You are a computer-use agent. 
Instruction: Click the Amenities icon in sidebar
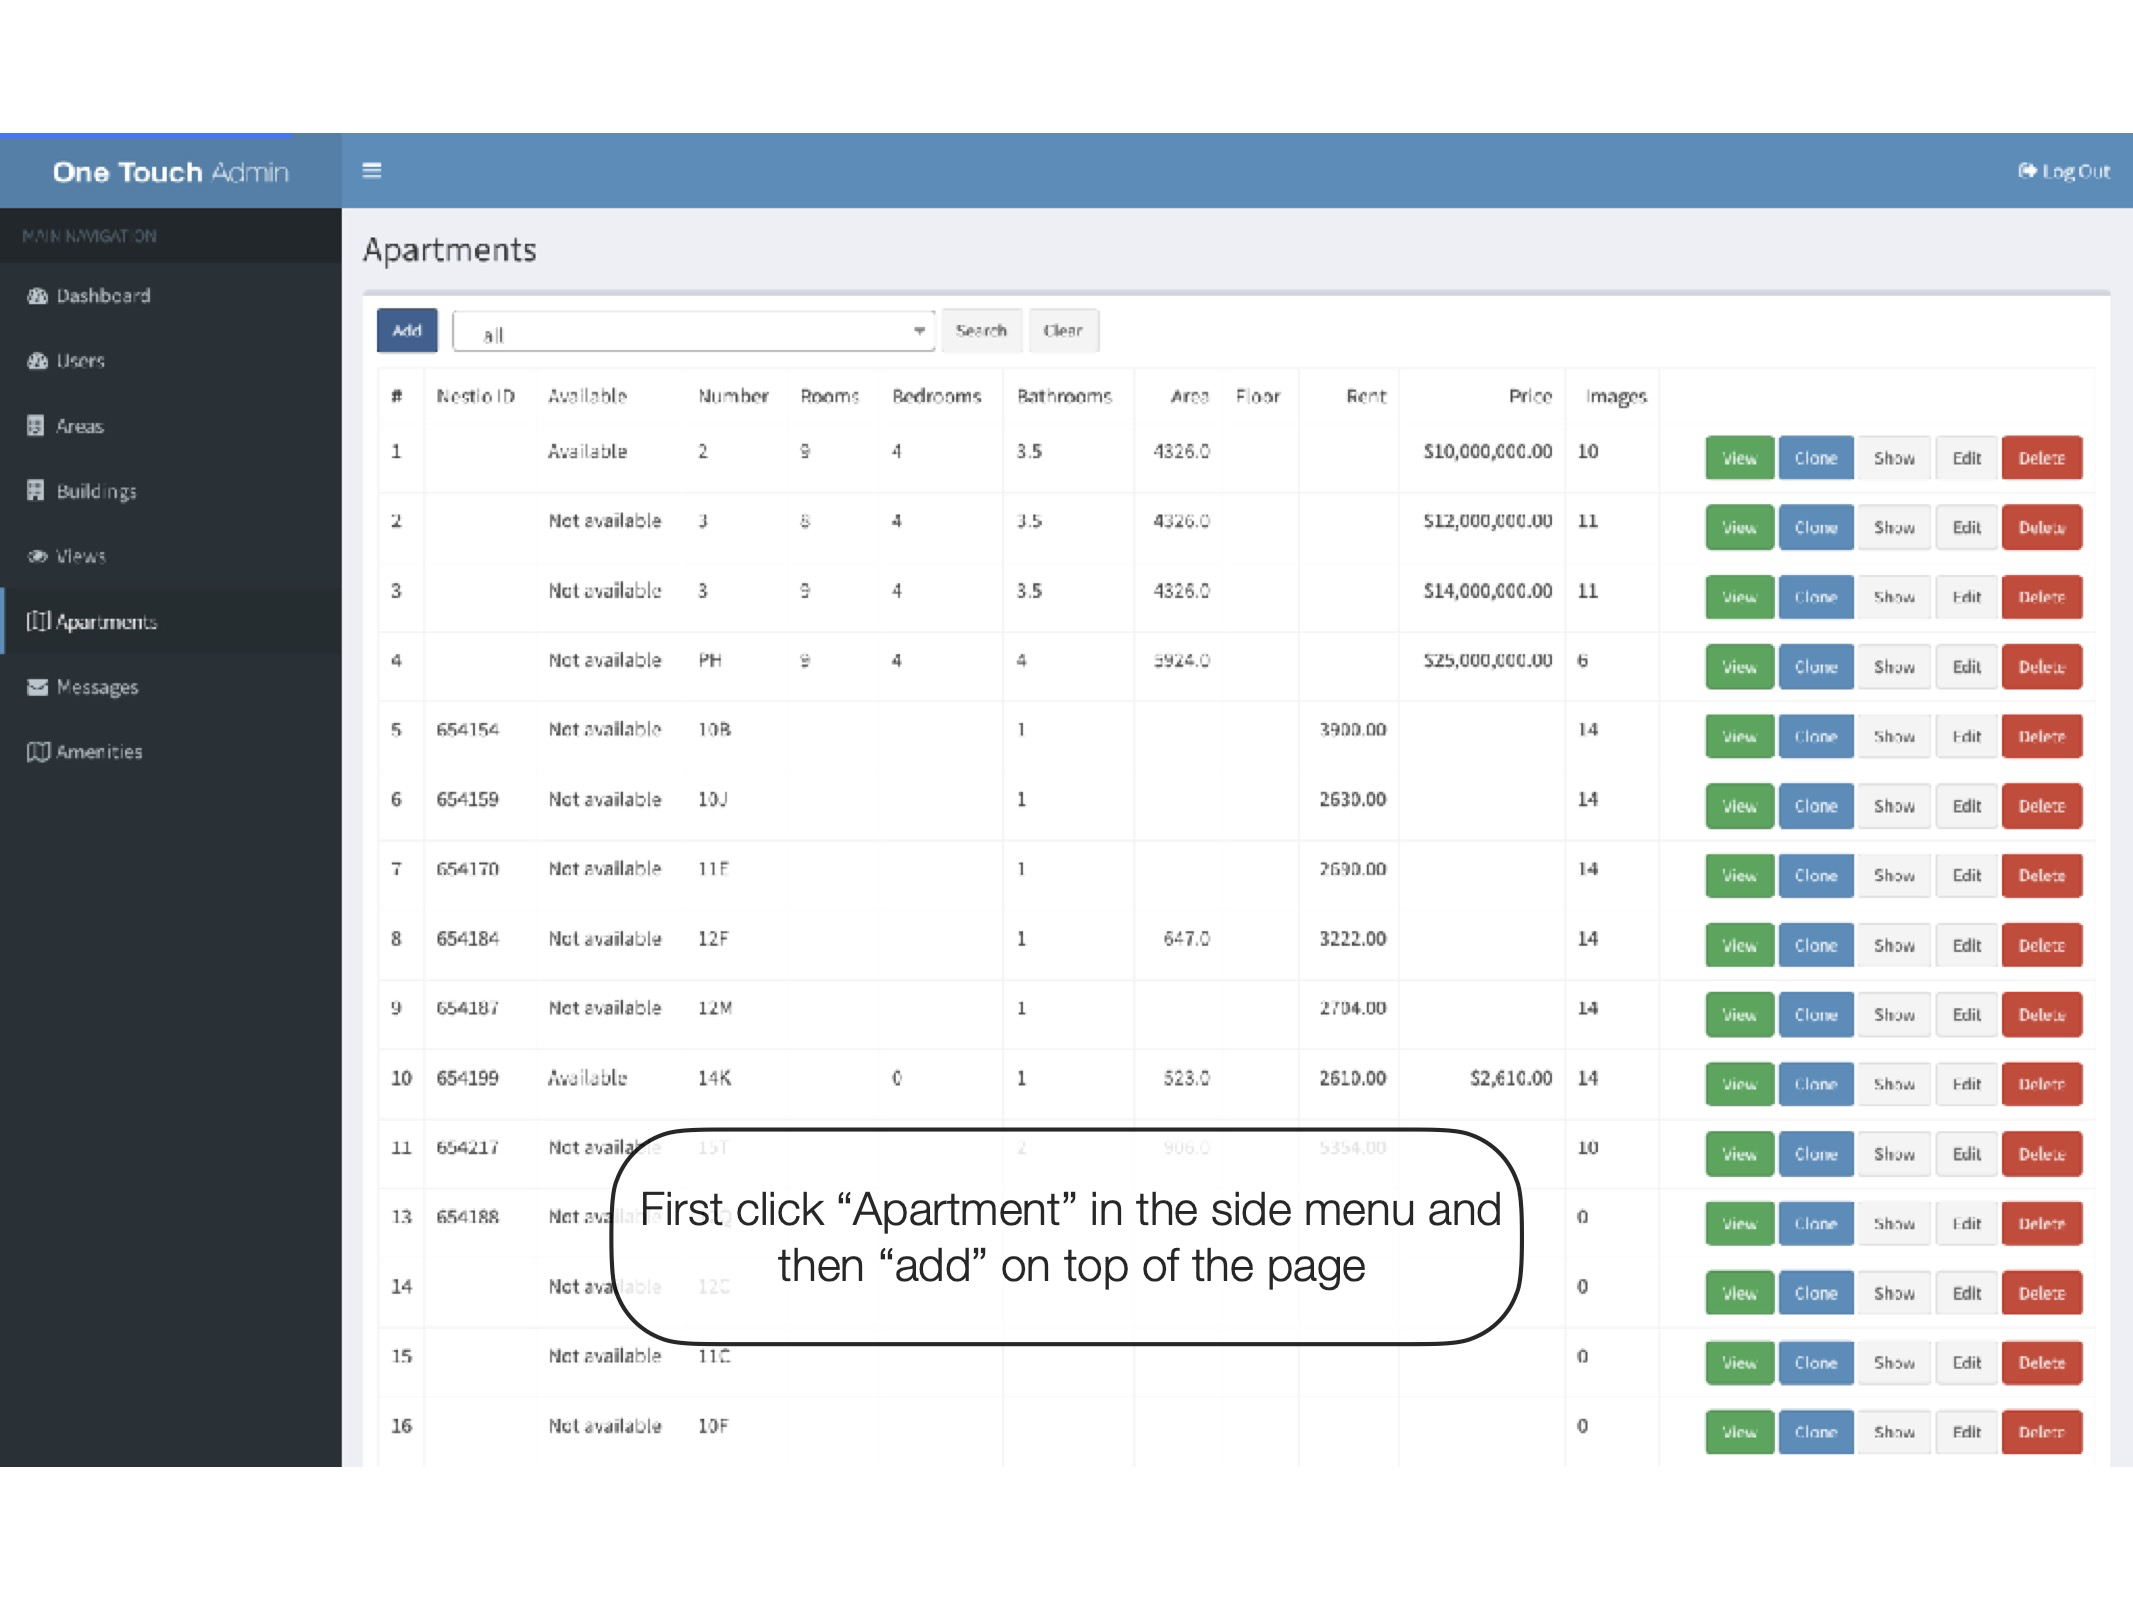coord(37,752)
